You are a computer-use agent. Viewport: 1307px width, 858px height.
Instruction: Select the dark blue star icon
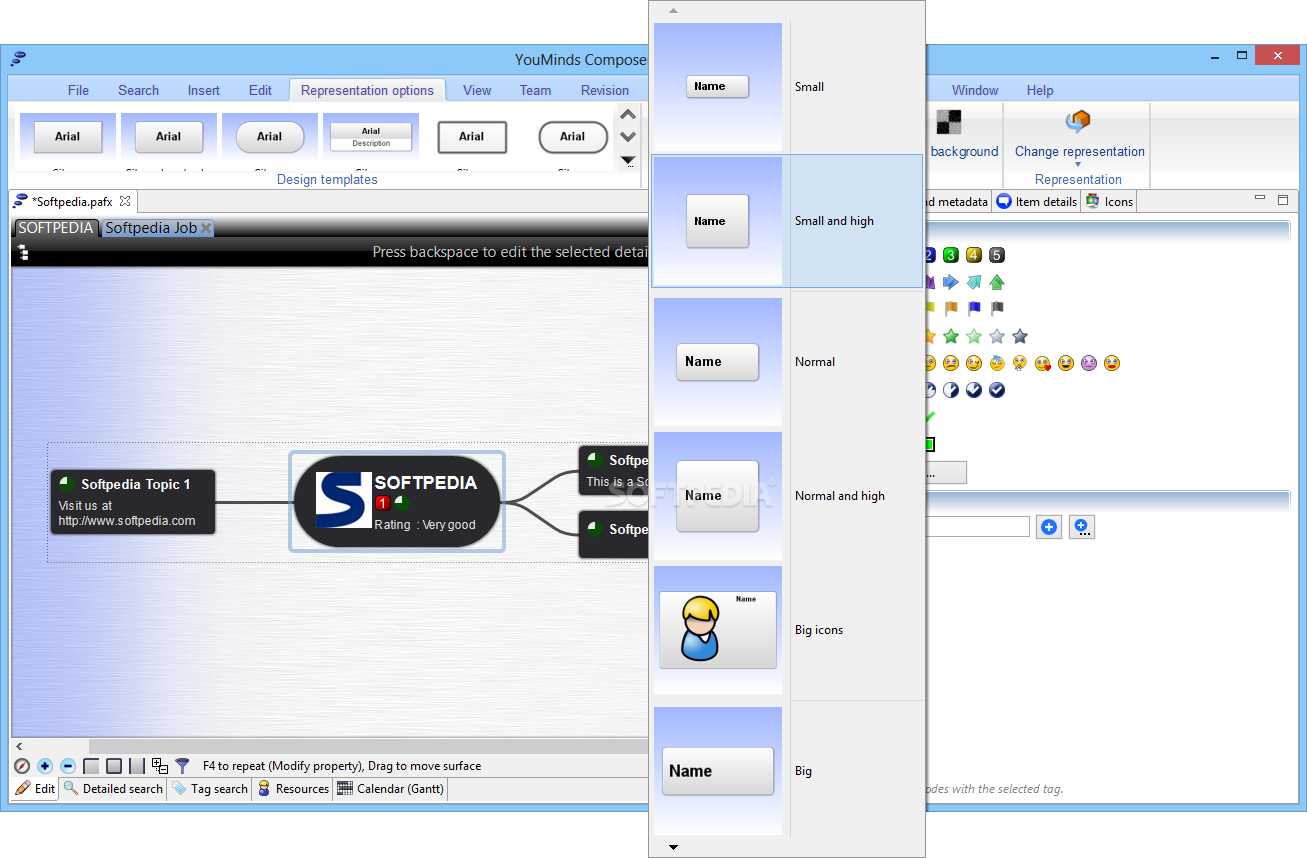point(1019,336)
